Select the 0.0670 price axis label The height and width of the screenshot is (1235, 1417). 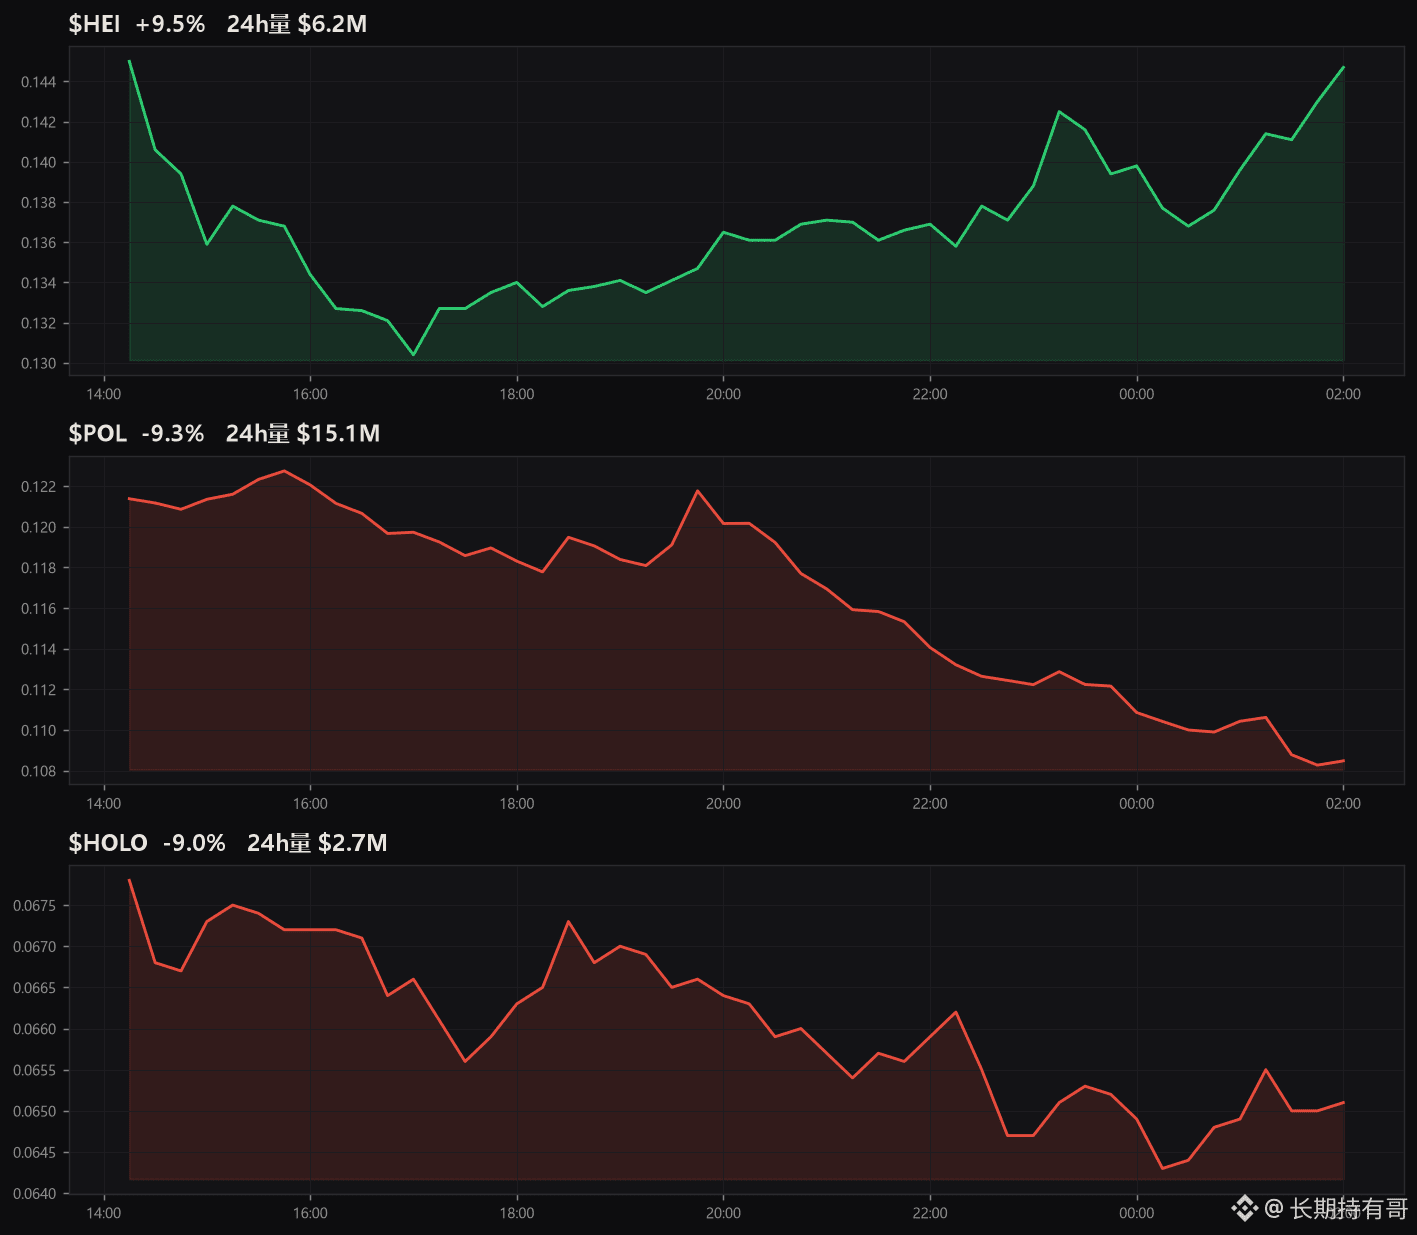click(35, 947)
